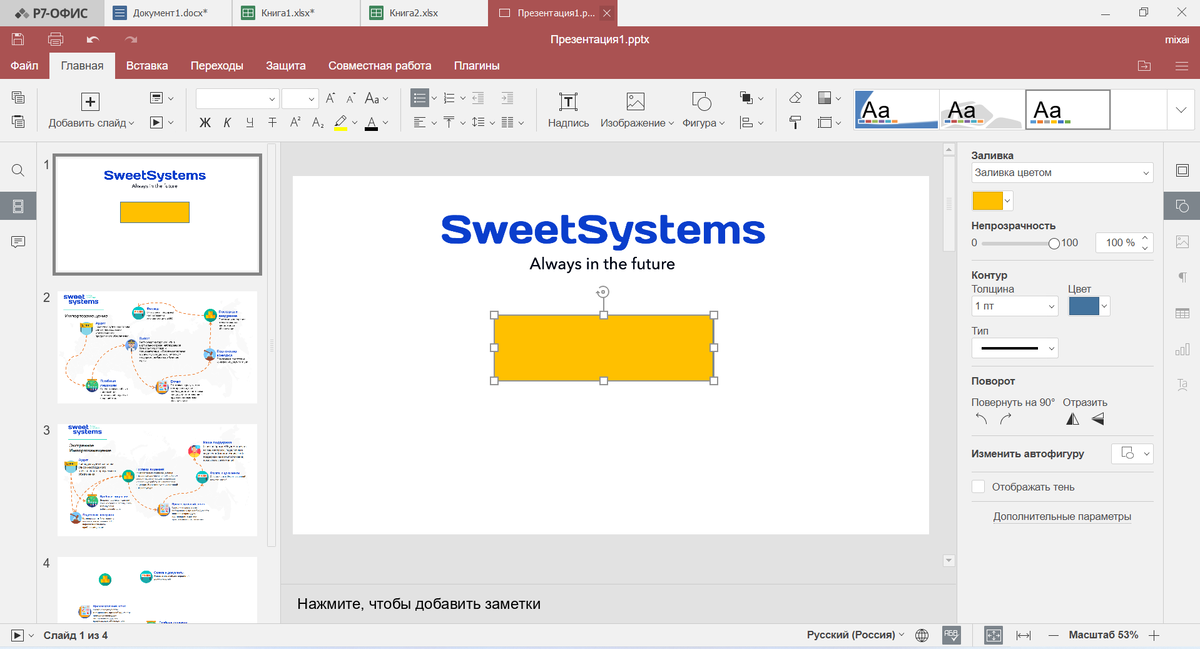Toggle fit slide to window
Screen dimensions: 1200x649
pos(993,635)
